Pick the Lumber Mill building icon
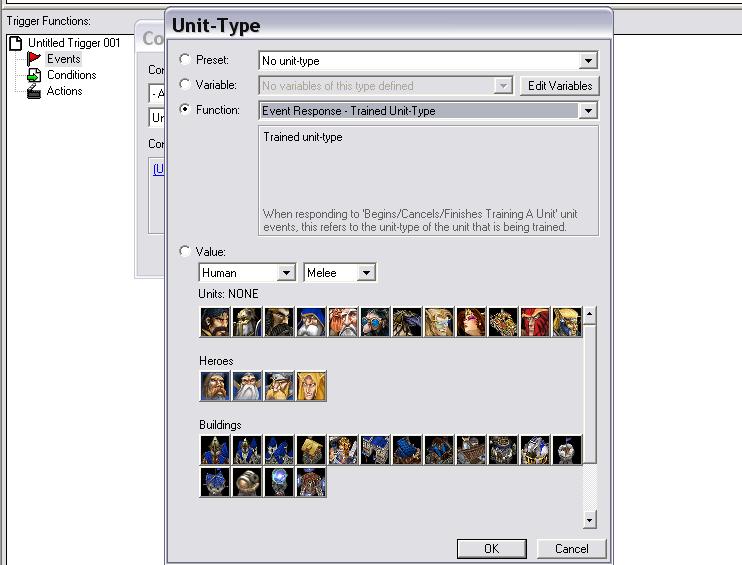This screenshot has width=742, height=565. pyautogui.click(x=407, y=450)
